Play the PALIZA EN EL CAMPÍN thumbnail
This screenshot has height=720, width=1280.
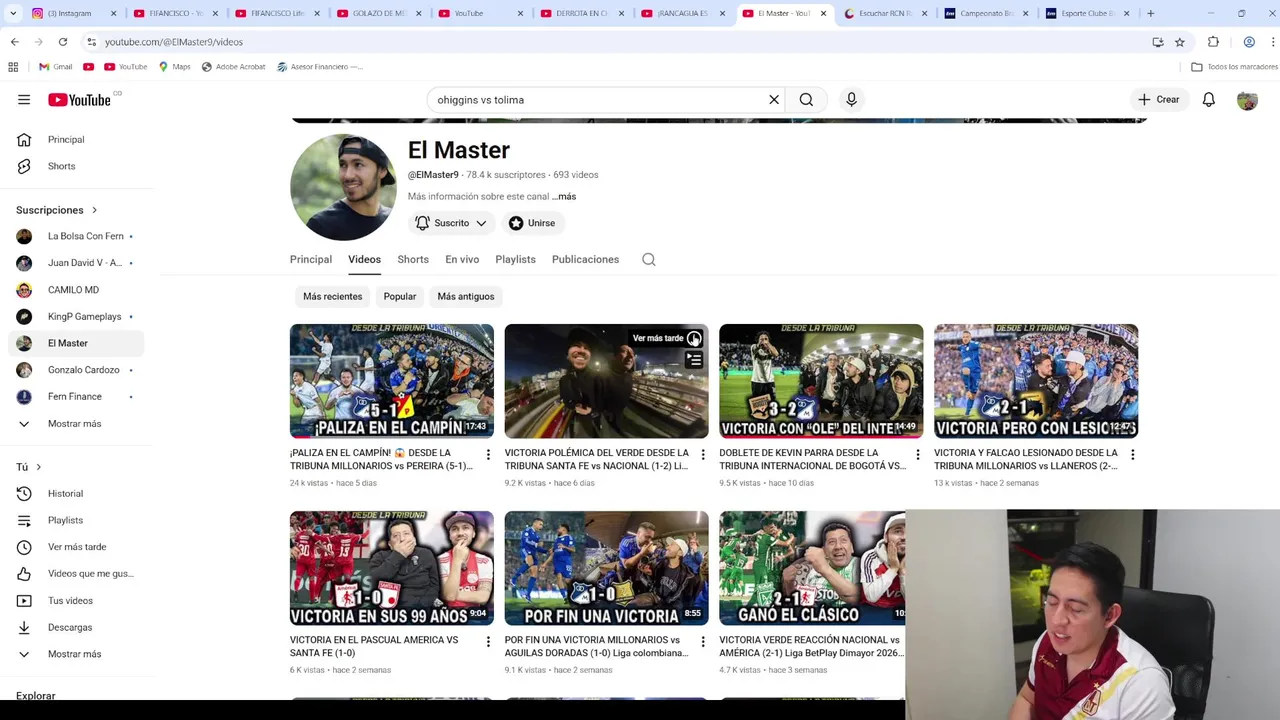tap(392, 381)
